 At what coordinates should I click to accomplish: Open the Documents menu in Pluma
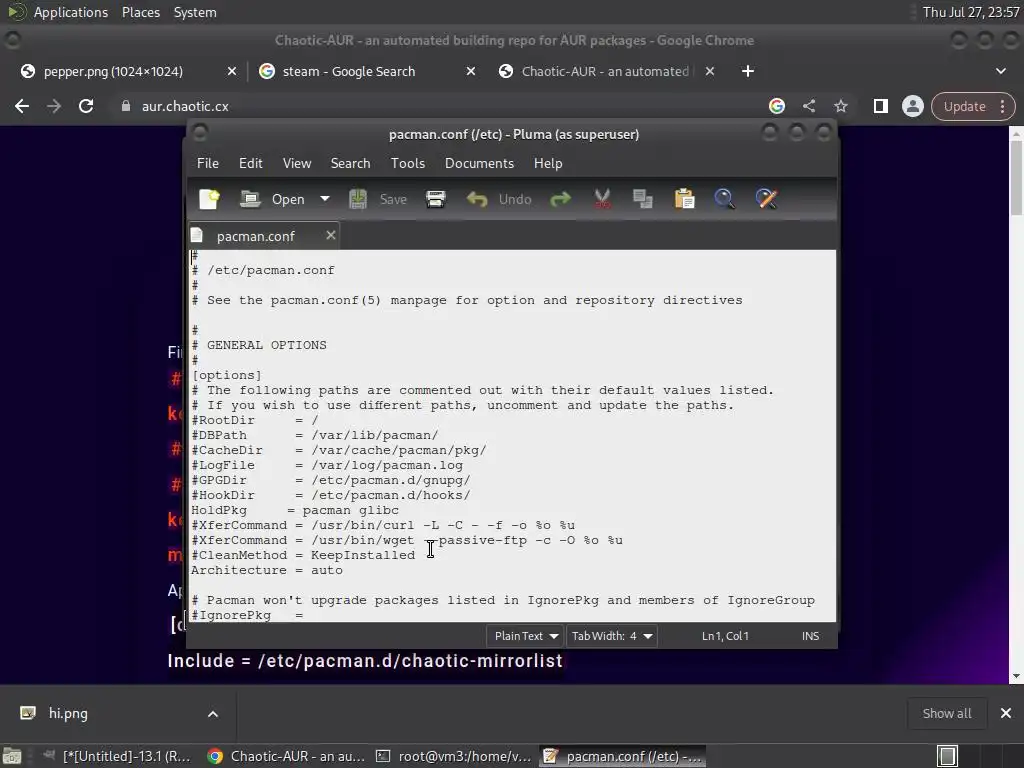[x=479, y=163]
